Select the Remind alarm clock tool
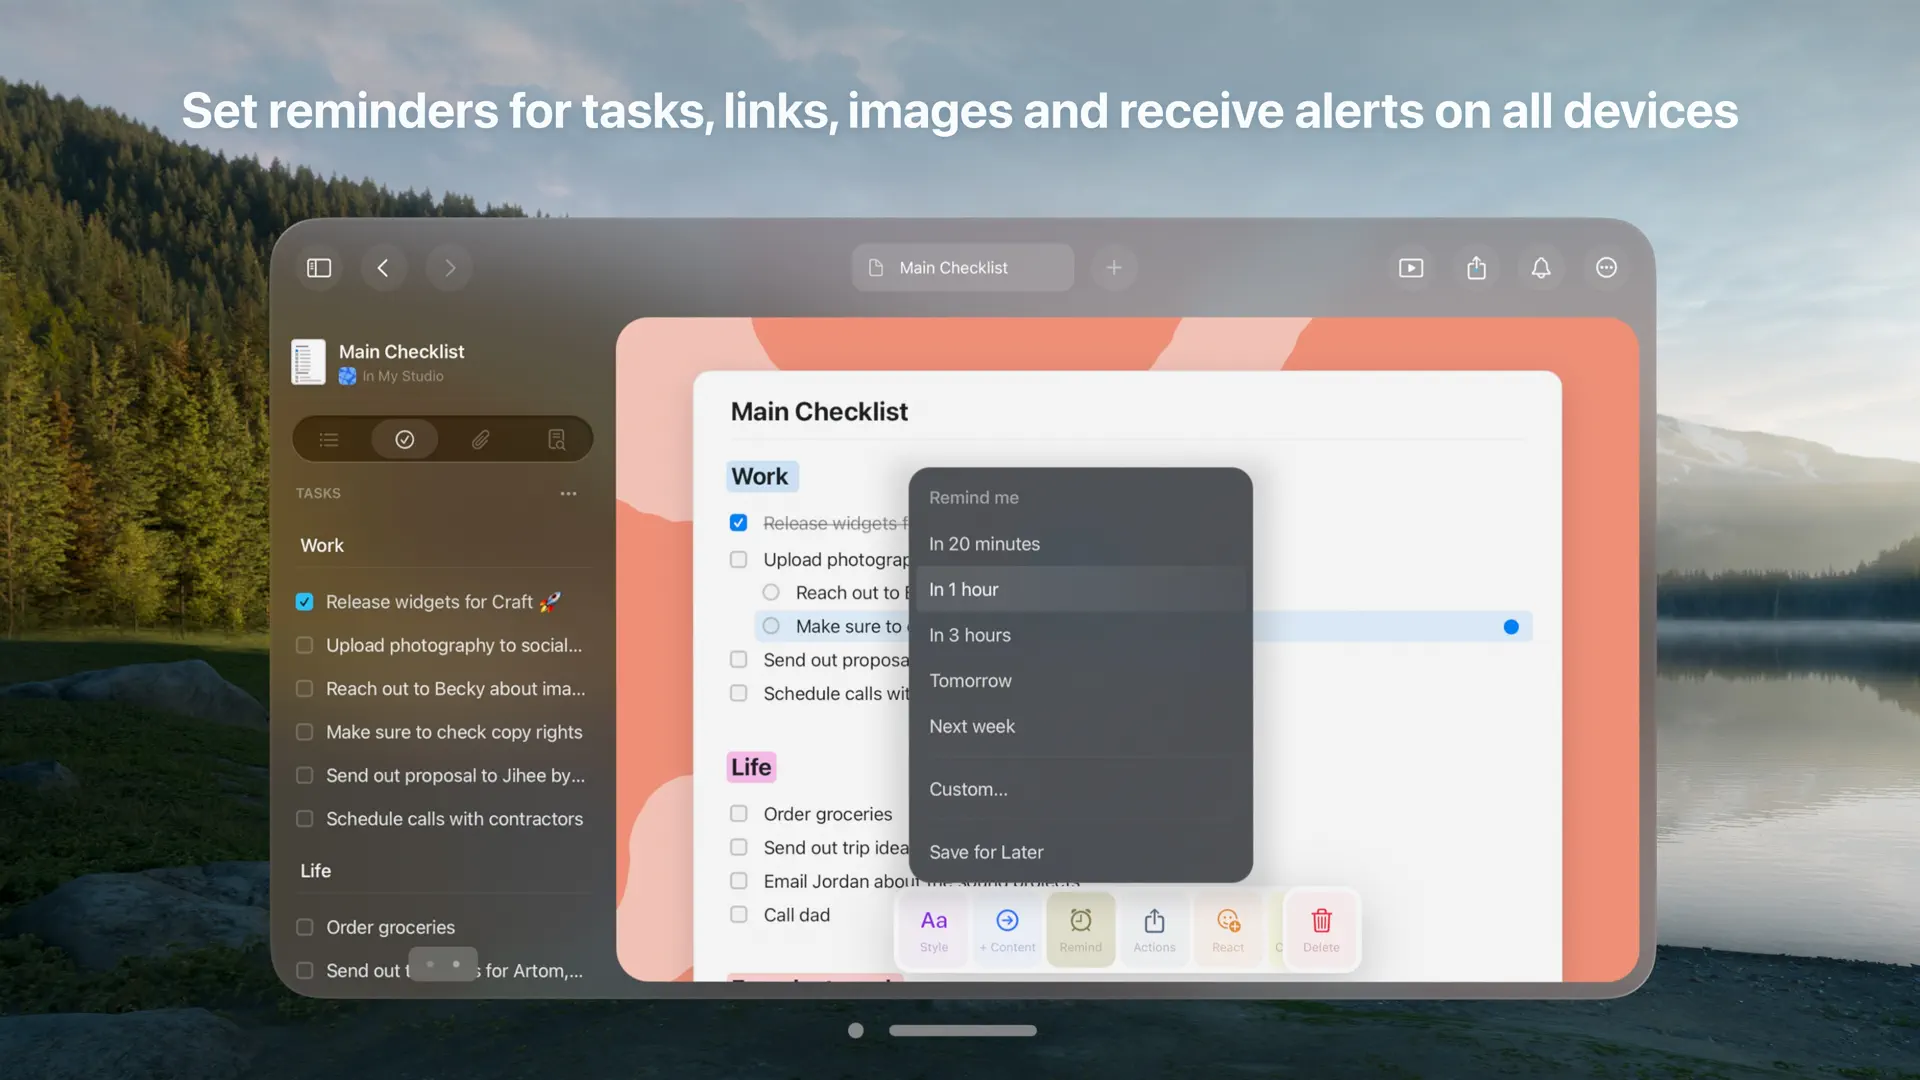1920x1080 pixels. pos(1080,928)
